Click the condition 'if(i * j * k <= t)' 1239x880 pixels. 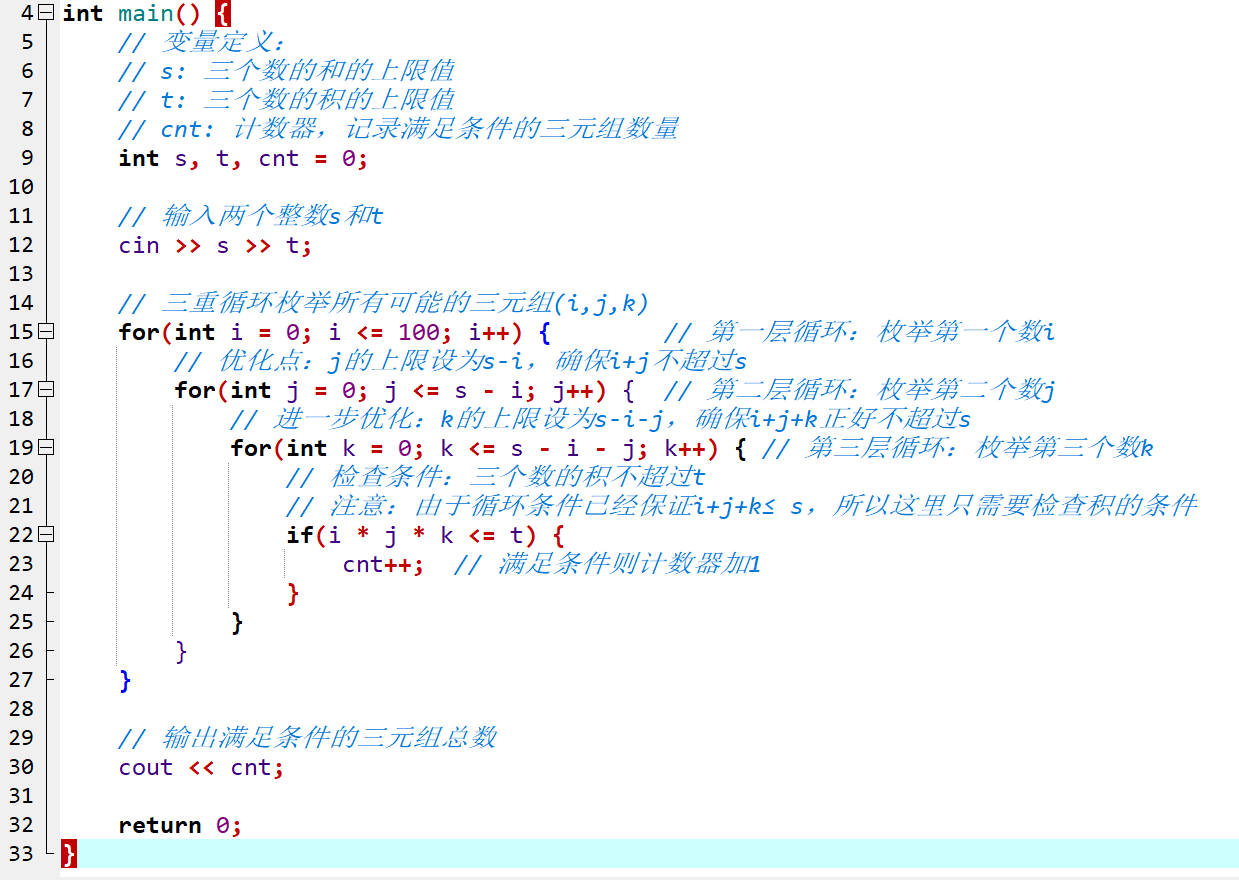pyautogui.click(x=411, y=536)
